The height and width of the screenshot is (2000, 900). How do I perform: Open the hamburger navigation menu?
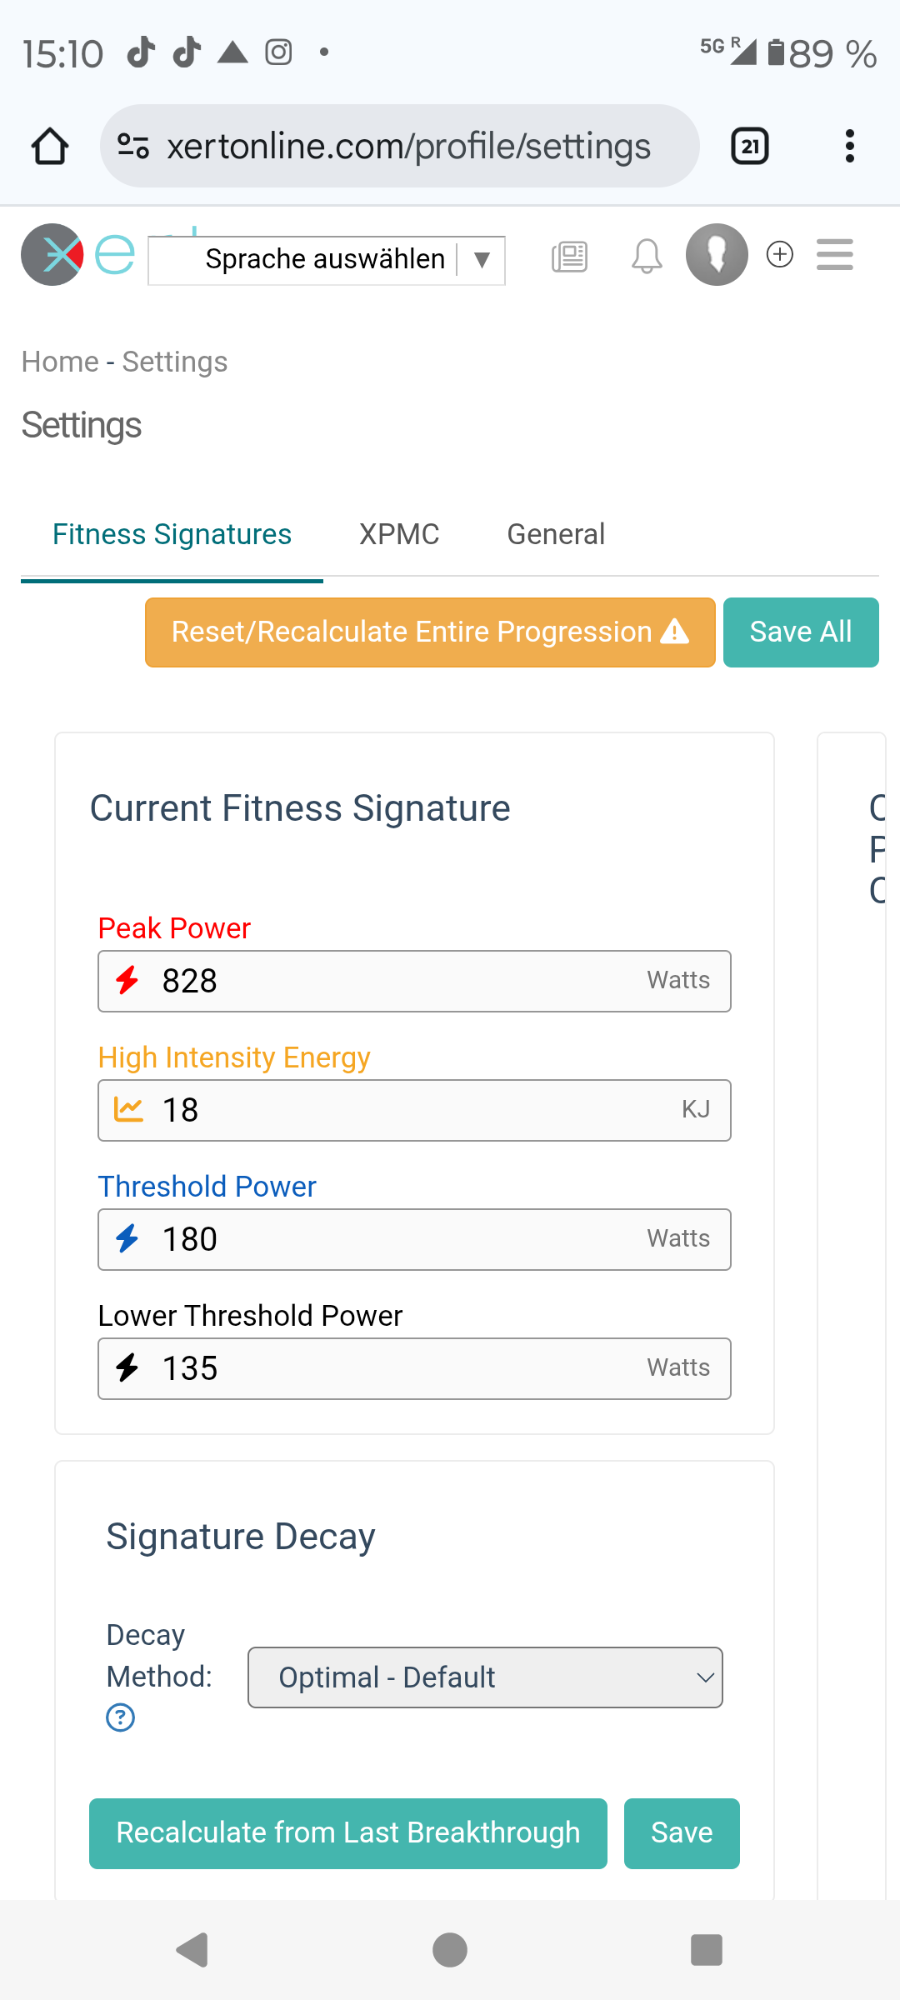(x=834, y=255)
